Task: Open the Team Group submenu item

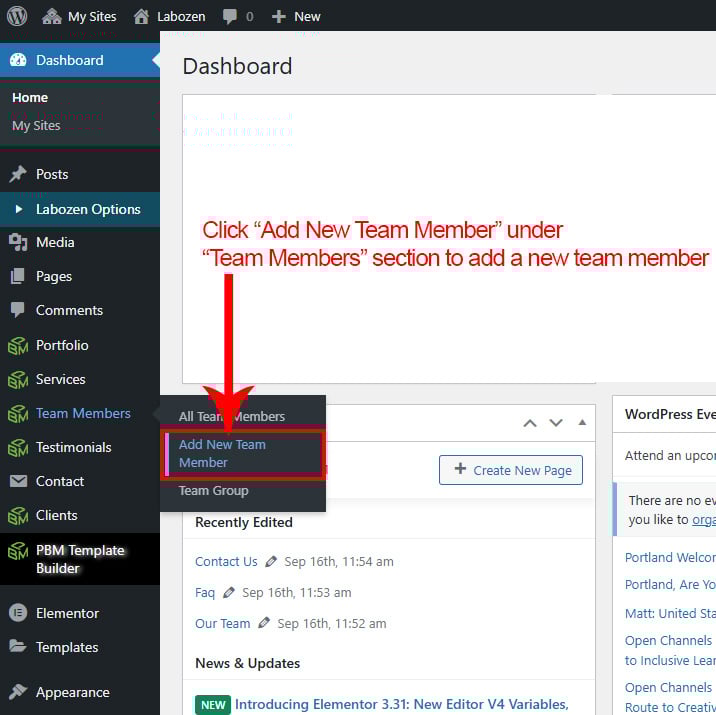Action: tap(213, 491)
